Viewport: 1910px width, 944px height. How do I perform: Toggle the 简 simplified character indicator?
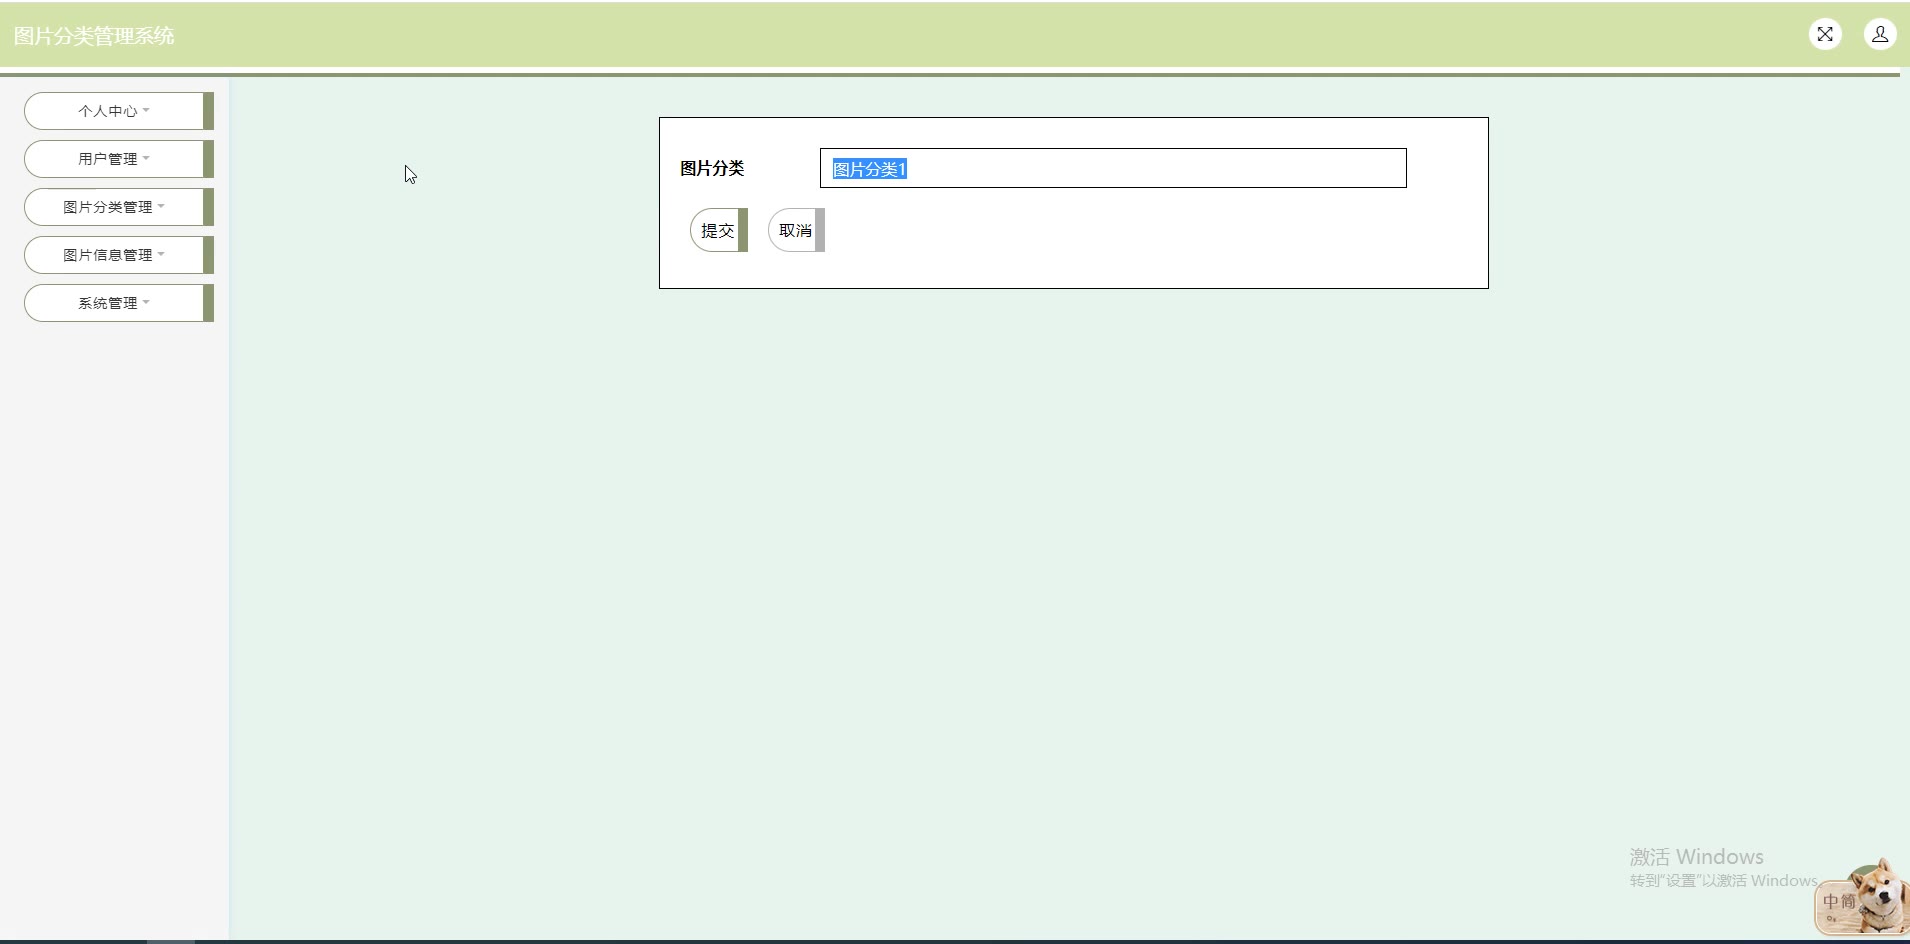(x=1848, y=901)
